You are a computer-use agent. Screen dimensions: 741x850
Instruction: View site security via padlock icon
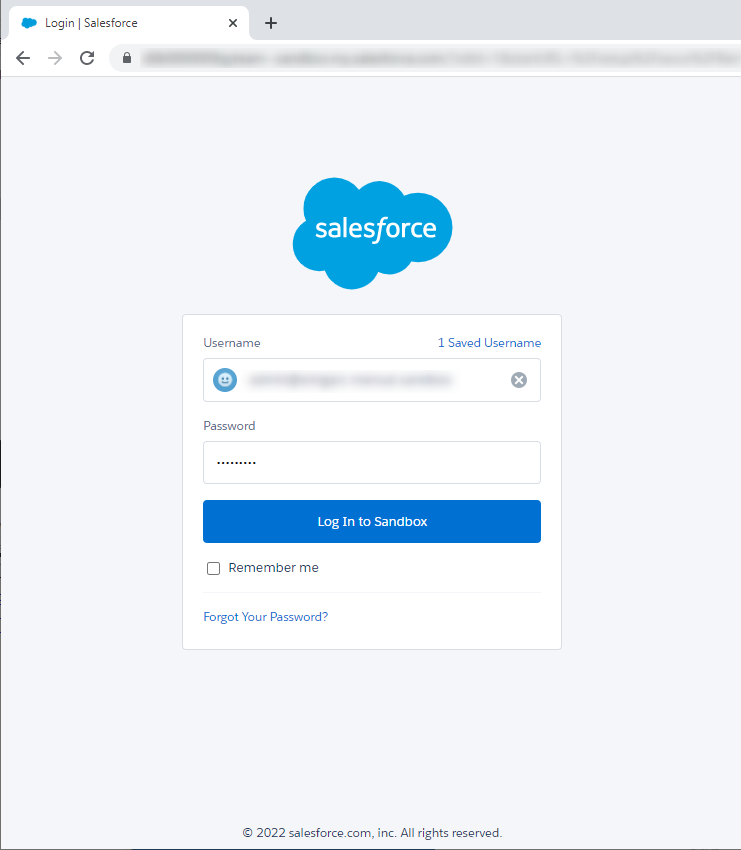[x=127, y=57]
